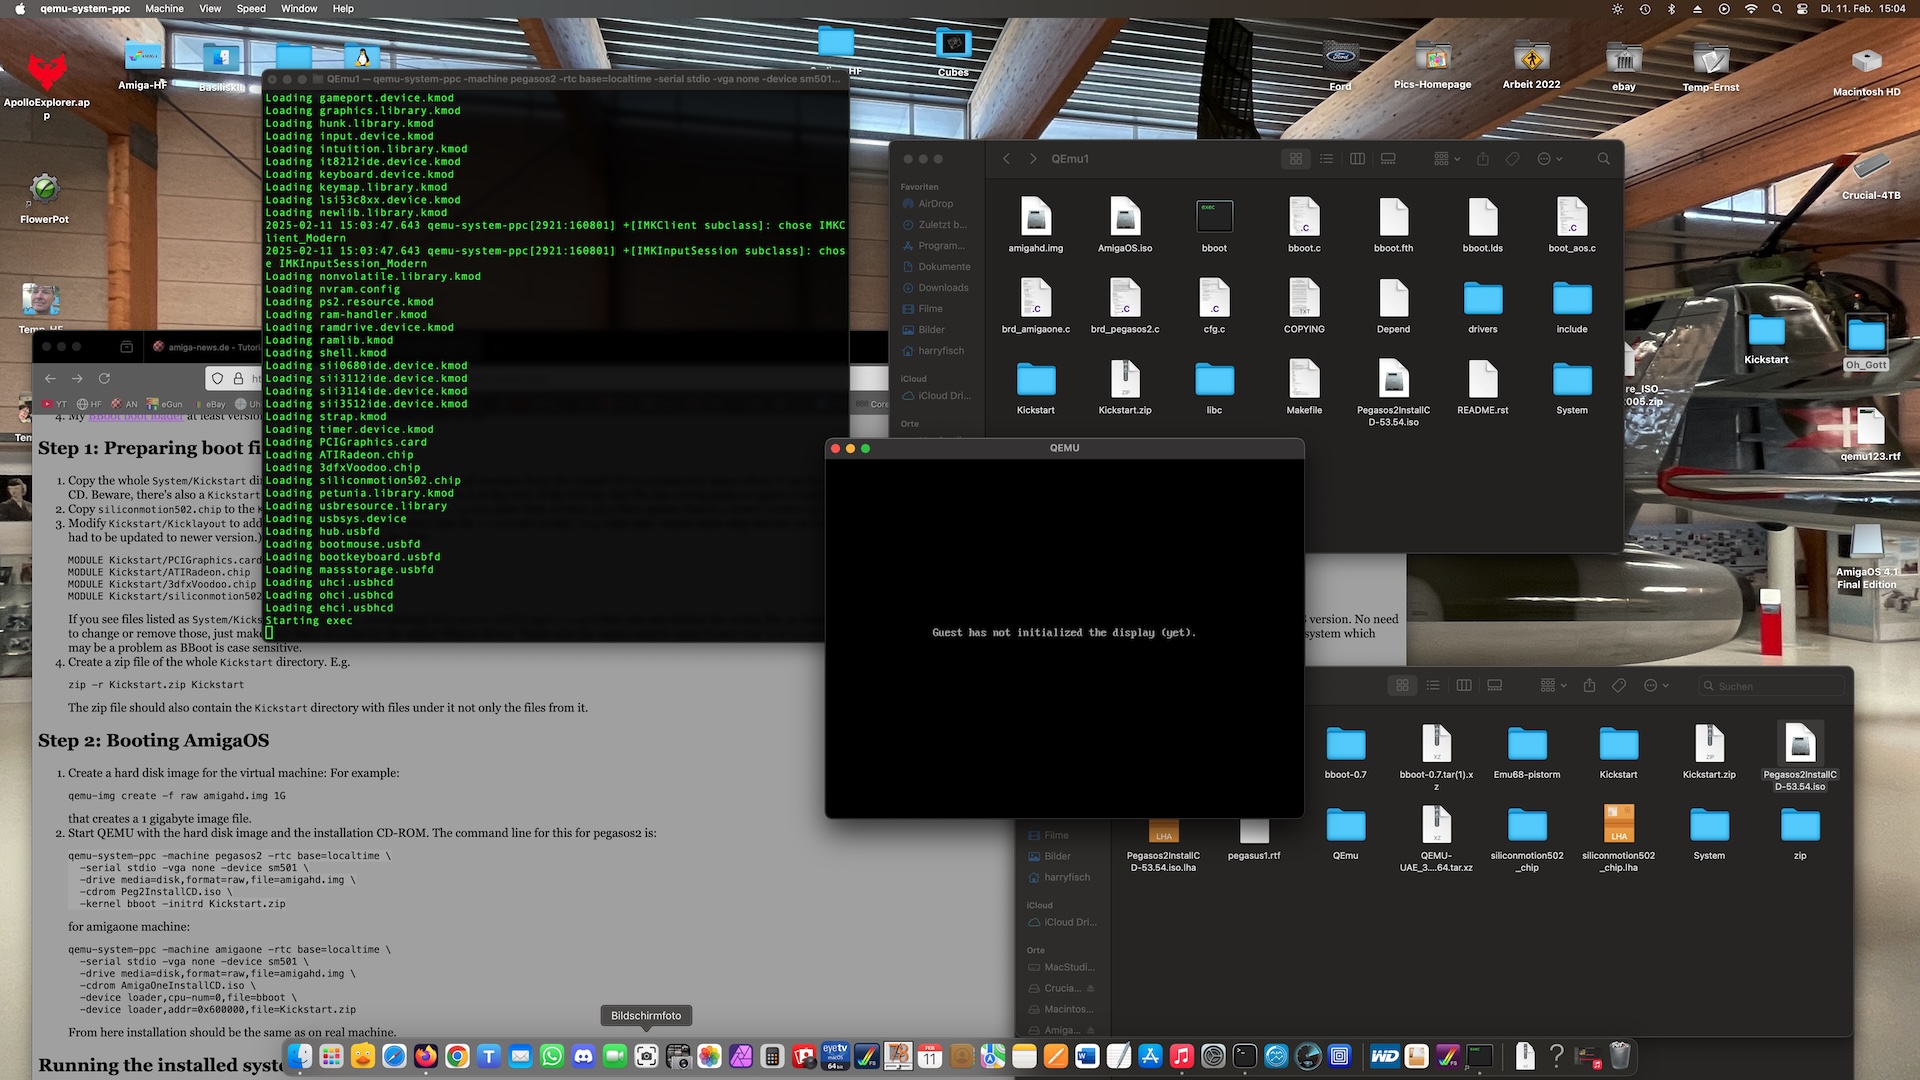Viewport: 1920px width, 1080px height.
Task: Click tag icon in lower Finder toolbar
Action: click(x=1619, y=685)
